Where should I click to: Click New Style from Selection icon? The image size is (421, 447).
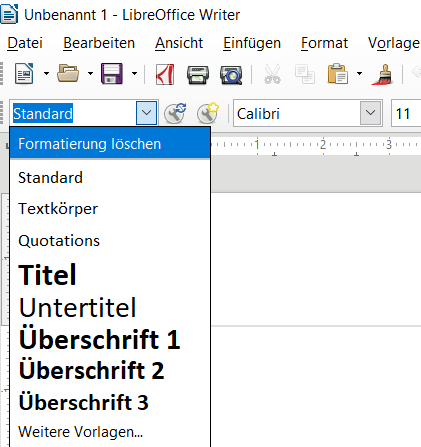coord(208,113)
